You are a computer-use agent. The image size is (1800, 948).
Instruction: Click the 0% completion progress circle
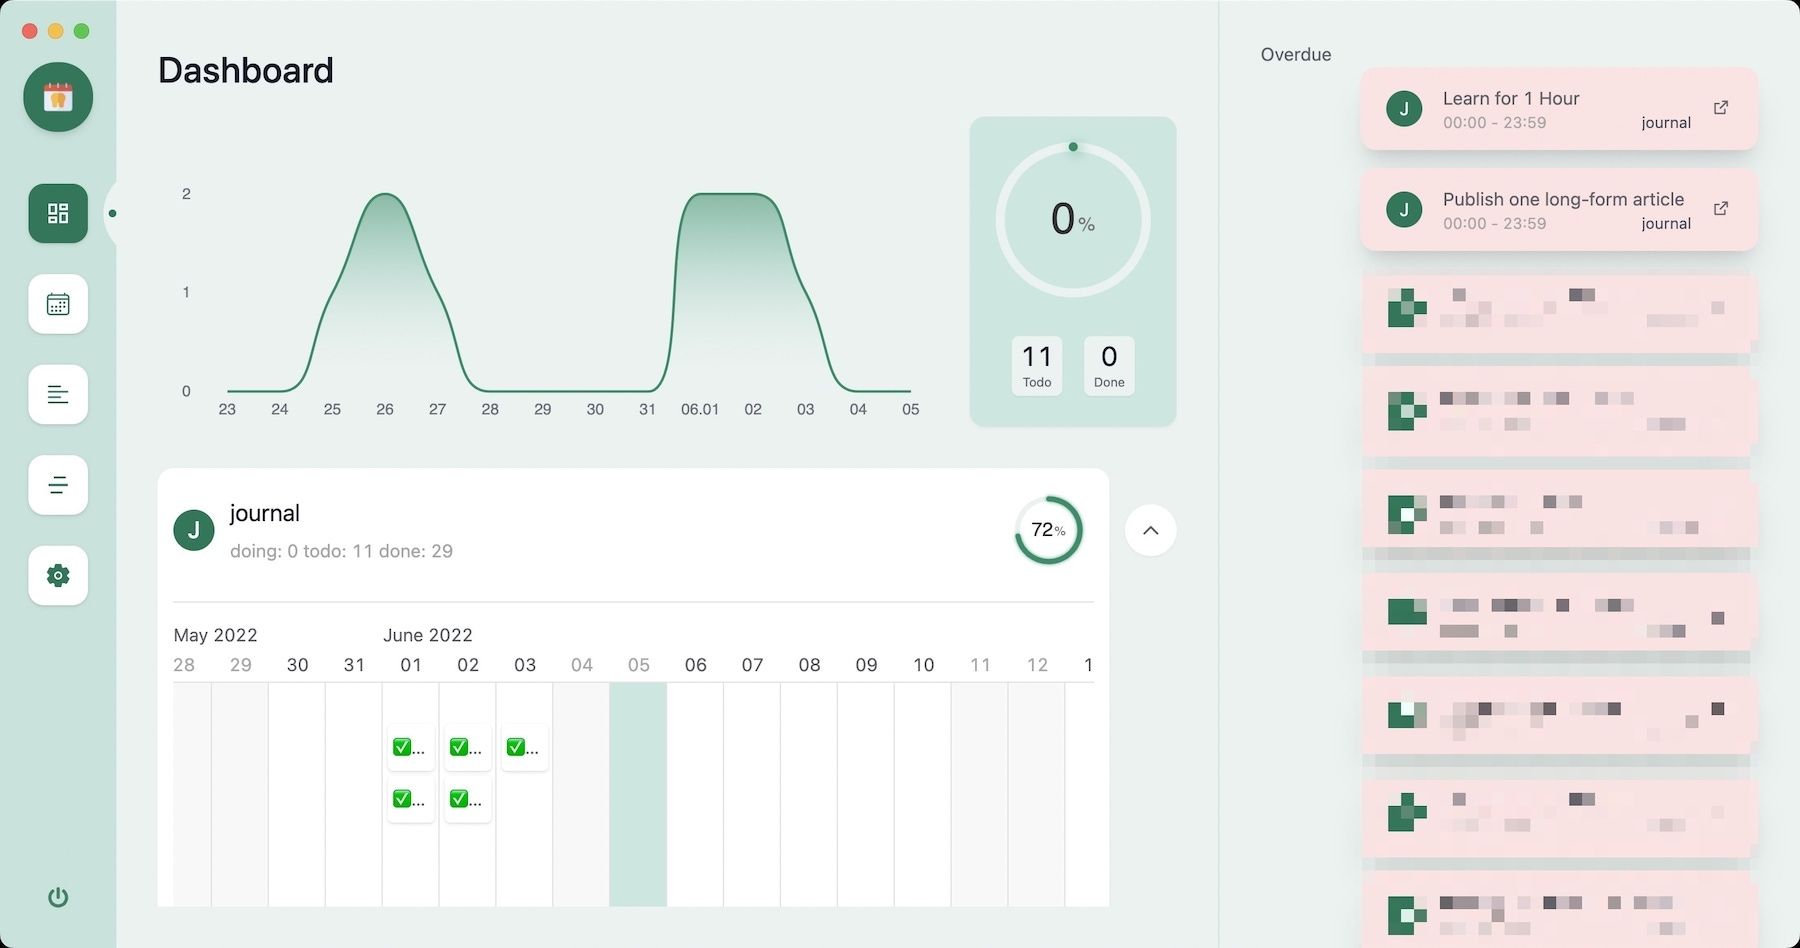click(1072, 219)
